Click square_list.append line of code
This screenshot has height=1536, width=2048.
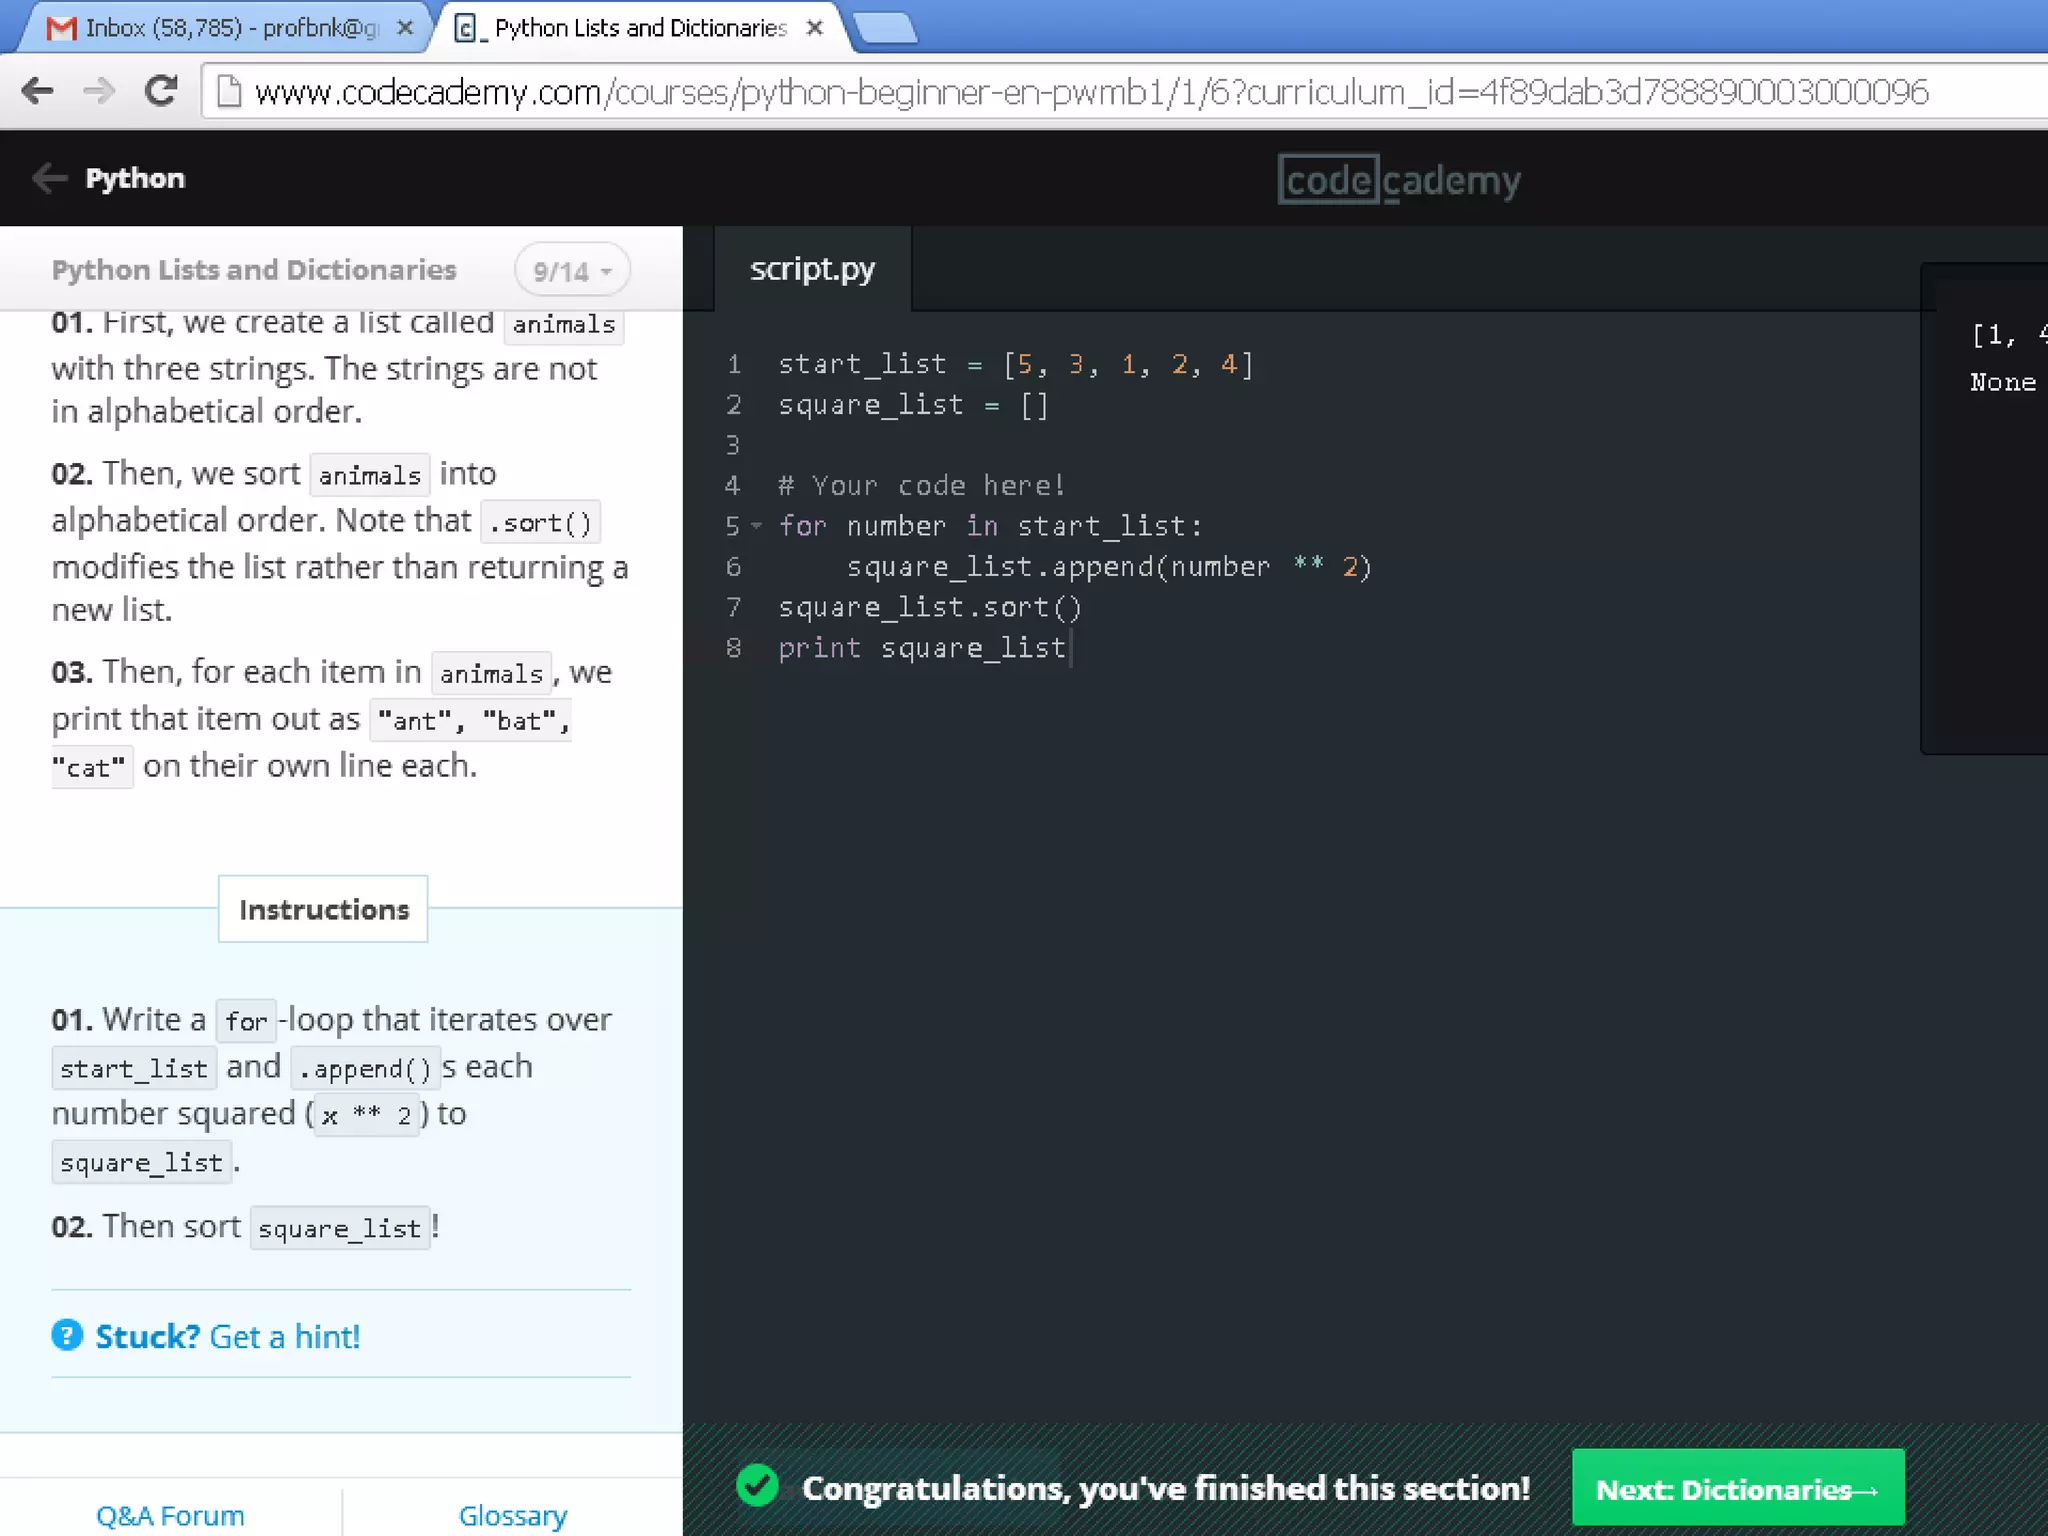(x=1109, y=567)
